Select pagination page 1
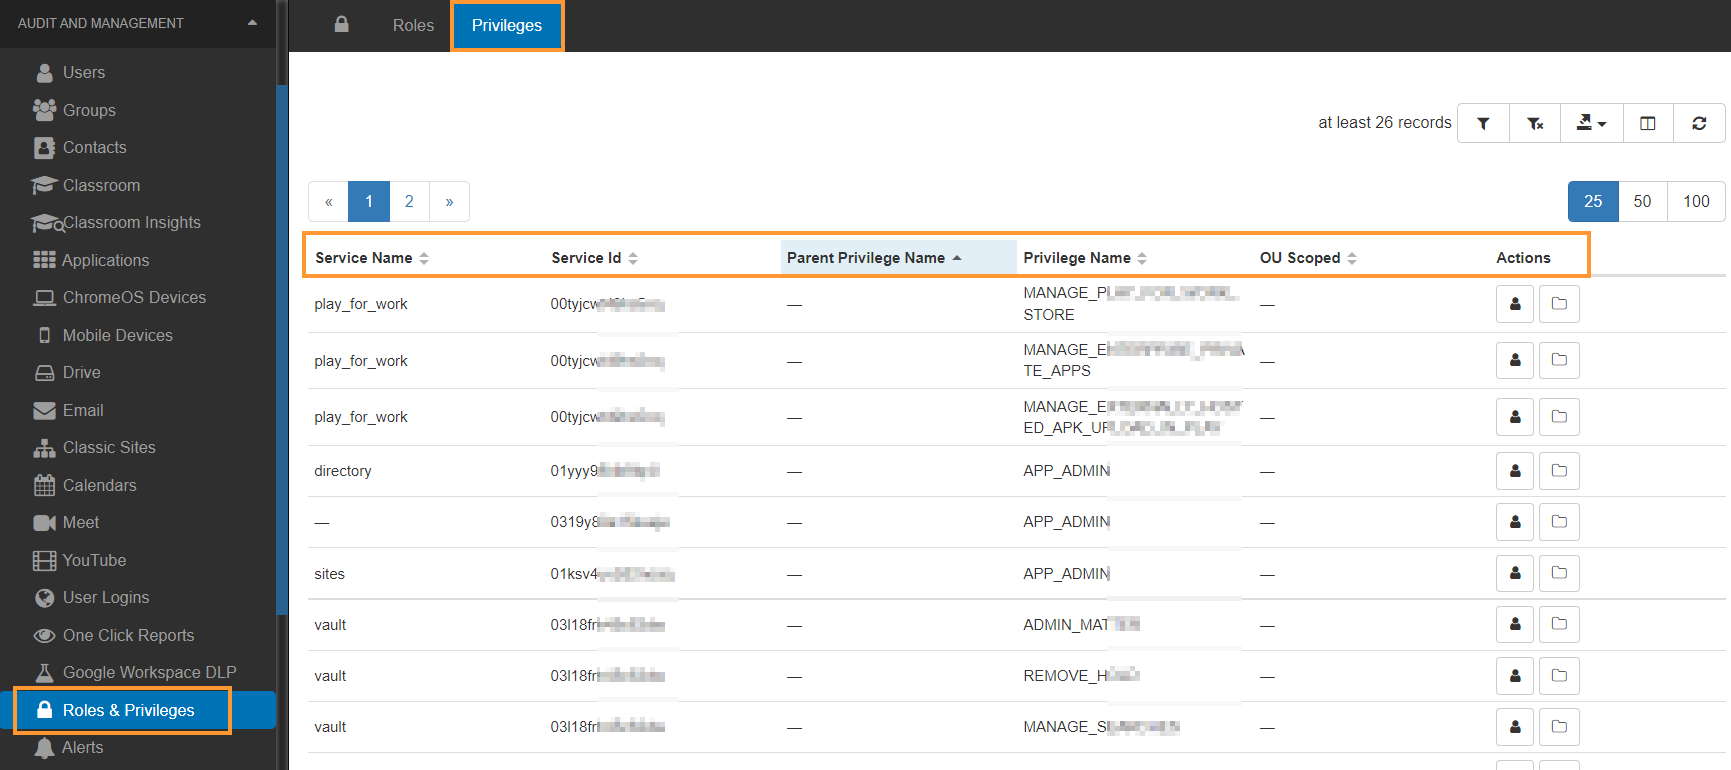This screenshot has width=1731, height=770. point(369,201)
